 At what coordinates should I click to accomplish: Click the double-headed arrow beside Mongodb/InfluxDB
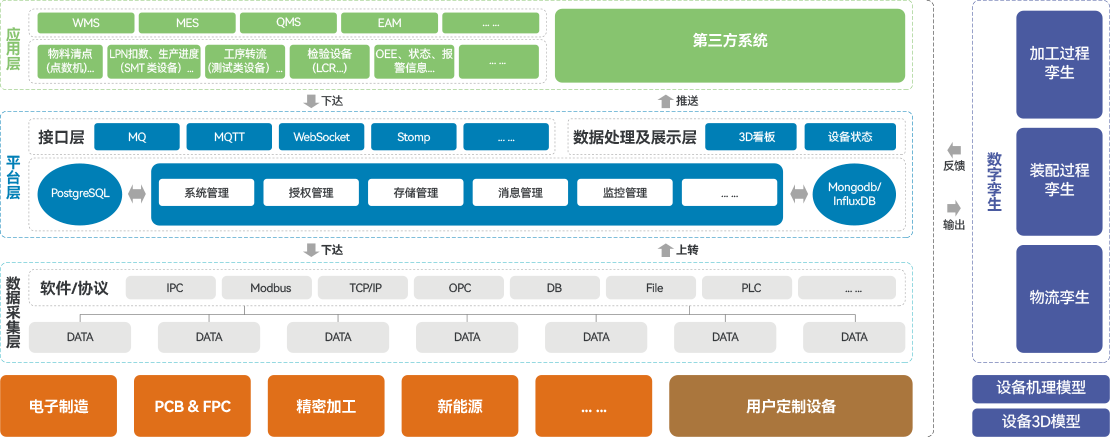coord(797,192)
